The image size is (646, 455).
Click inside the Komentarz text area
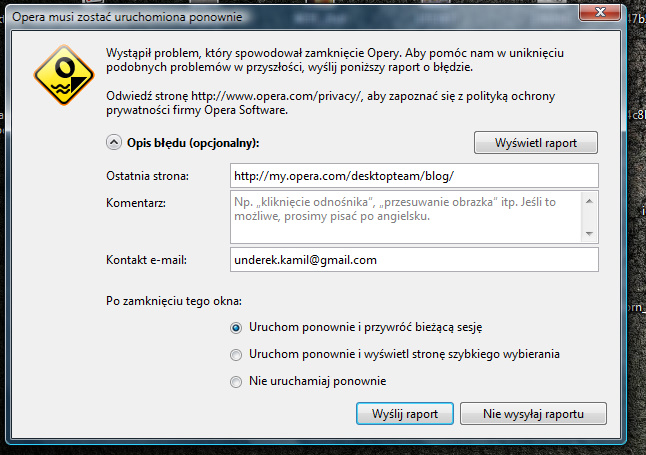(405, 217)
